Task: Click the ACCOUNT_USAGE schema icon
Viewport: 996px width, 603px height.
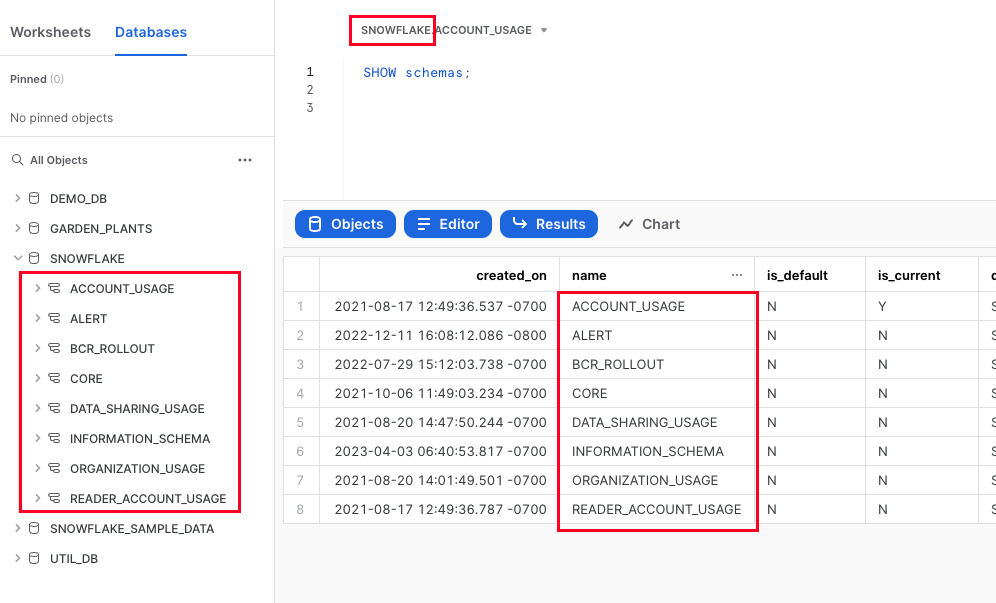Action: [x=55, y=288]
